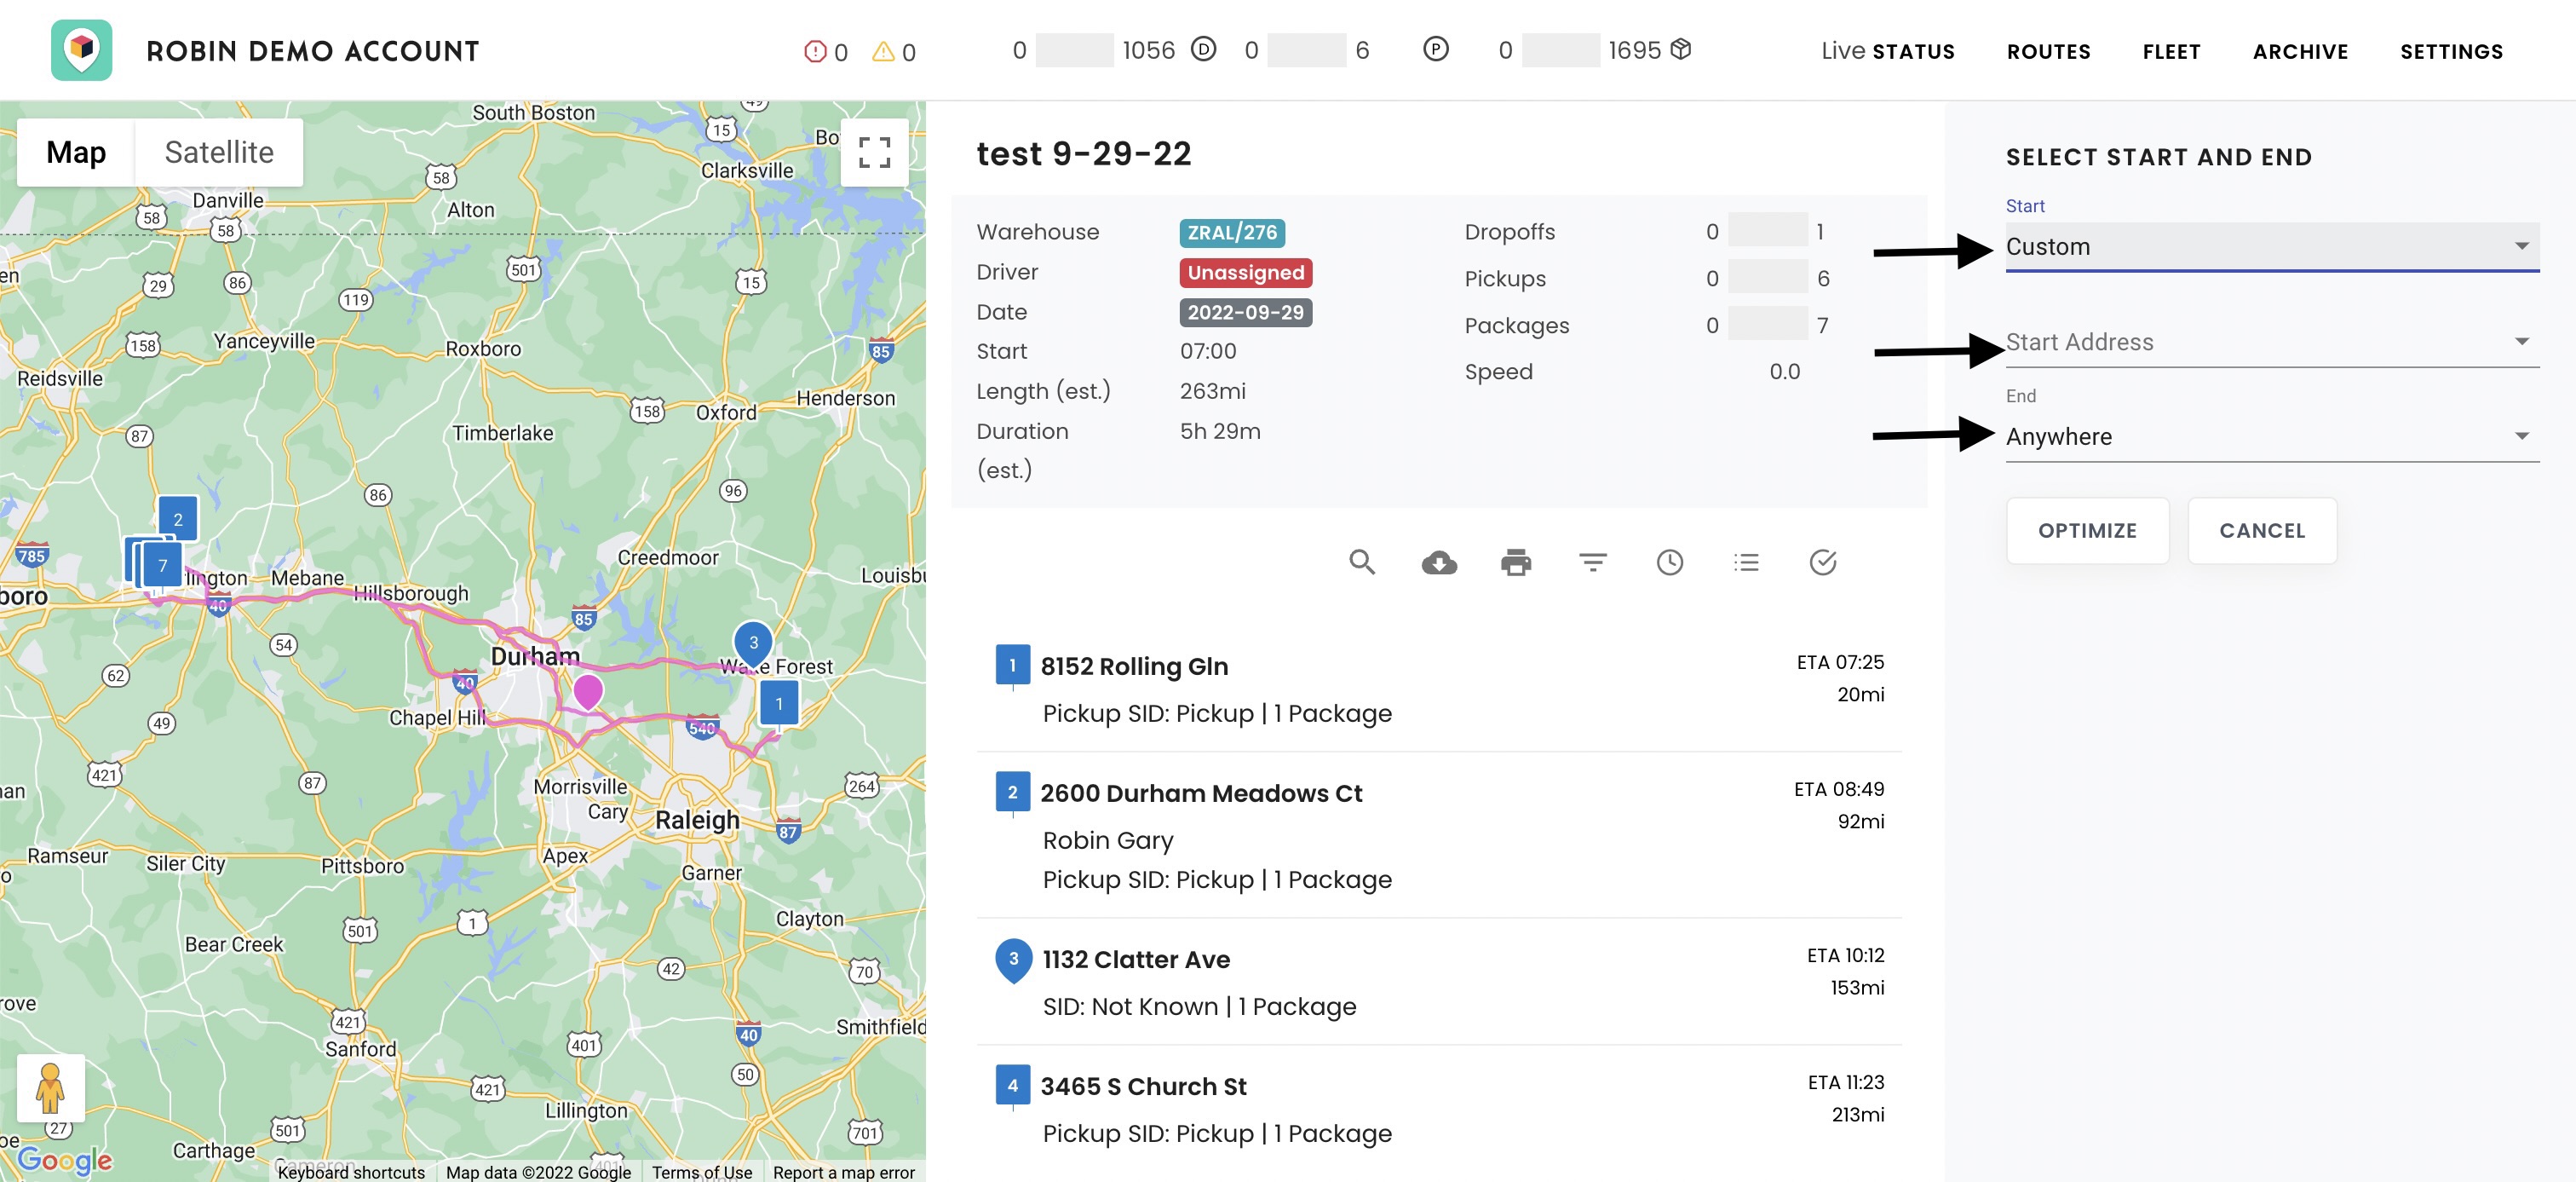
Task: Click the search magnifier icon above stops
Action: click(x=1361, y=562)
